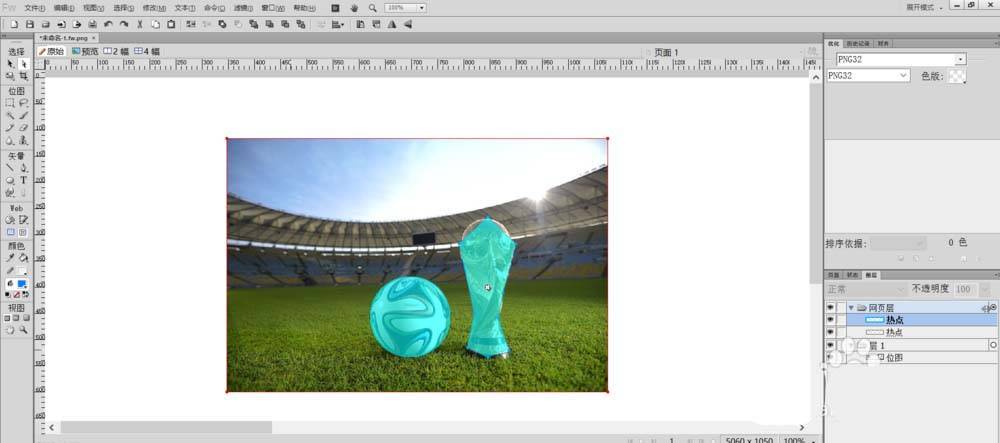Screen dimensions: 1000x443
Task: Click the Undo arrow in main toolbar
Action: click(x=108, y=23)
